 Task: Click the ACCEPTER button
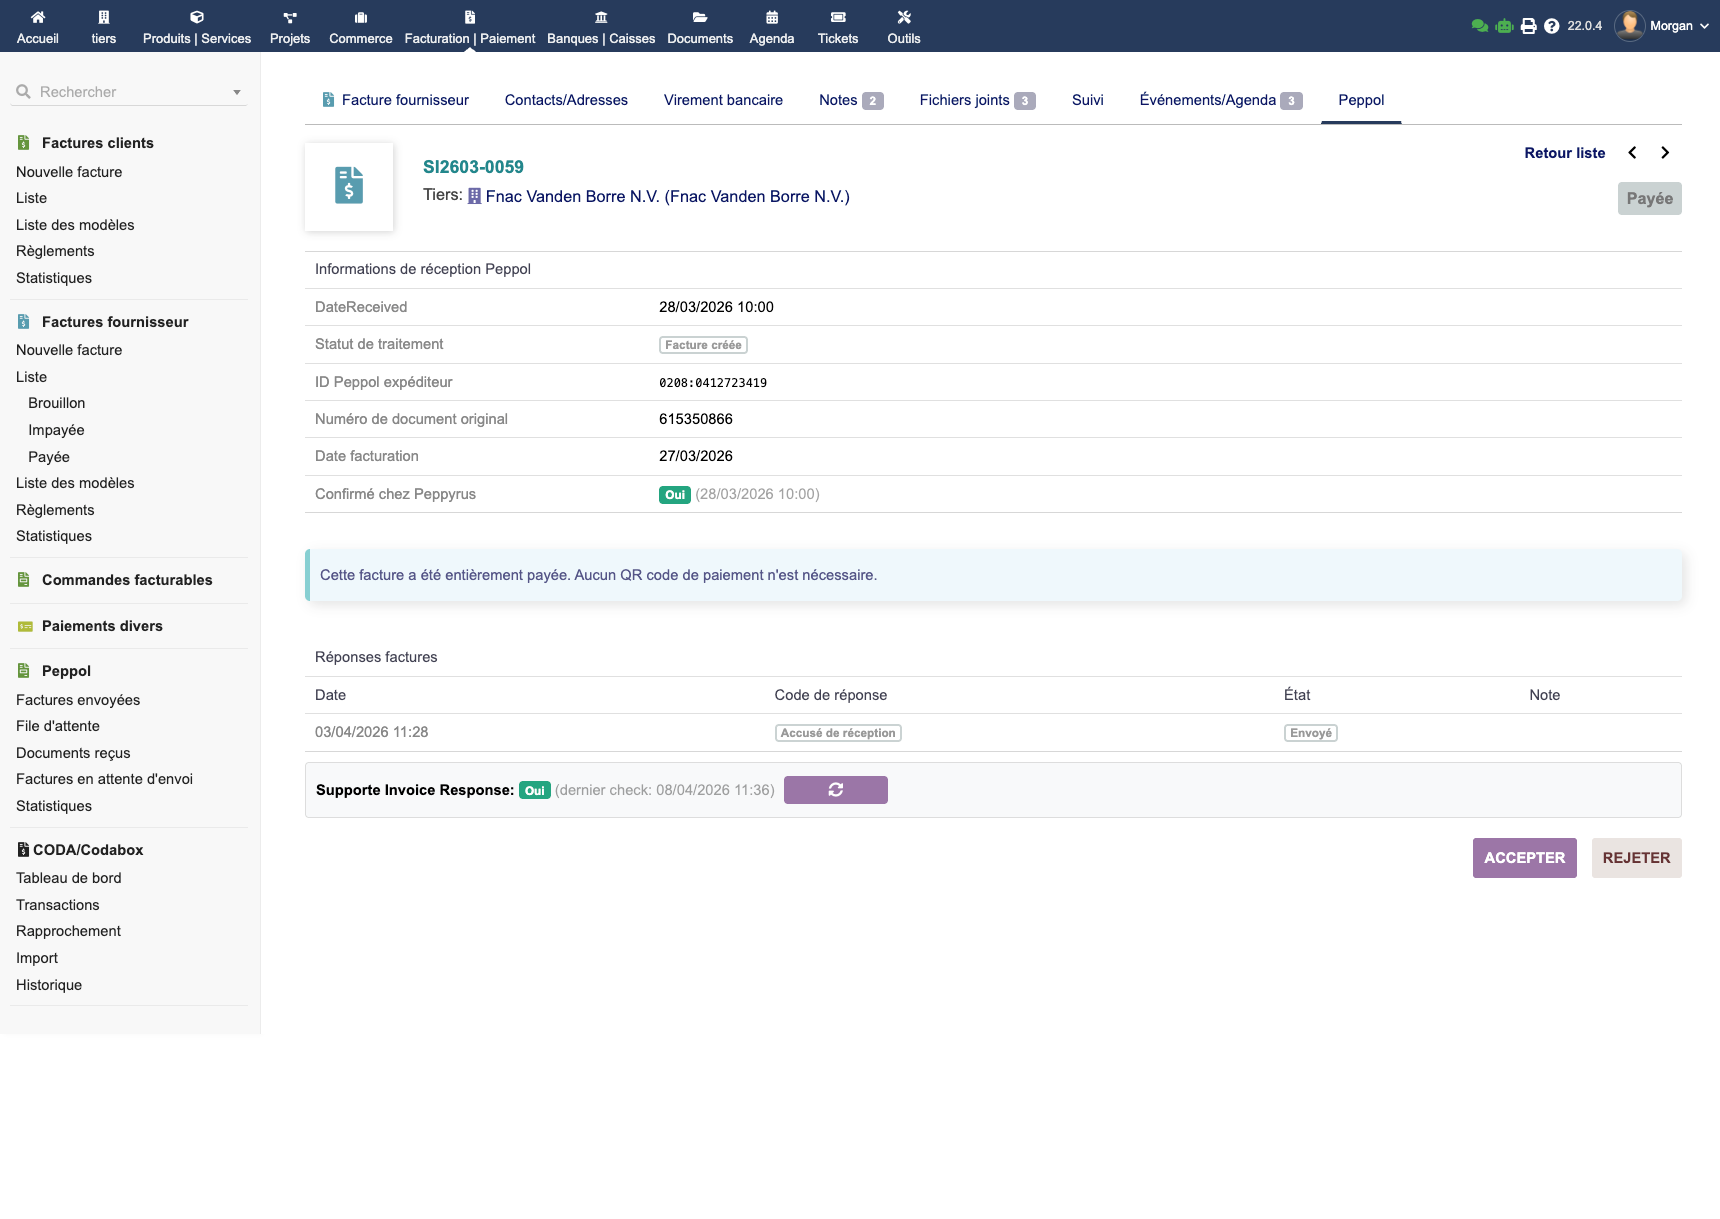point(1525,858)
